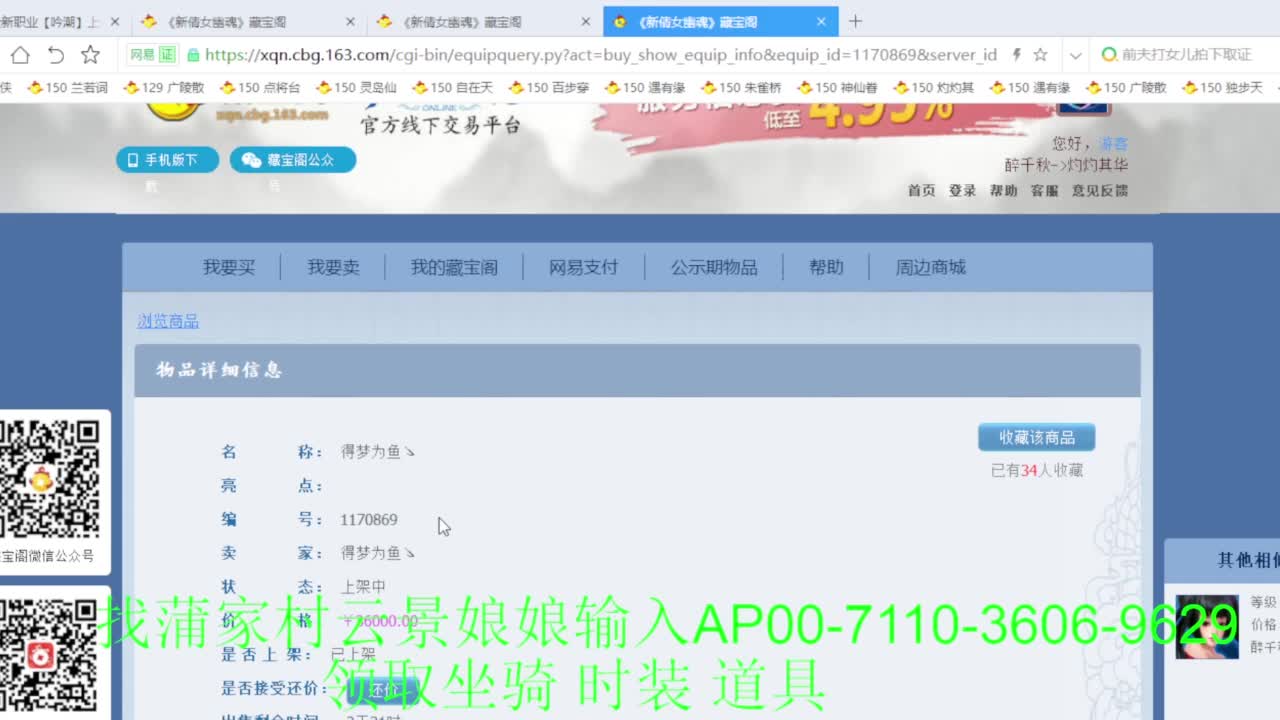Open bookmark 150 兰若词
Screen dimensions: 1280x720
click(x=68, y=88)
